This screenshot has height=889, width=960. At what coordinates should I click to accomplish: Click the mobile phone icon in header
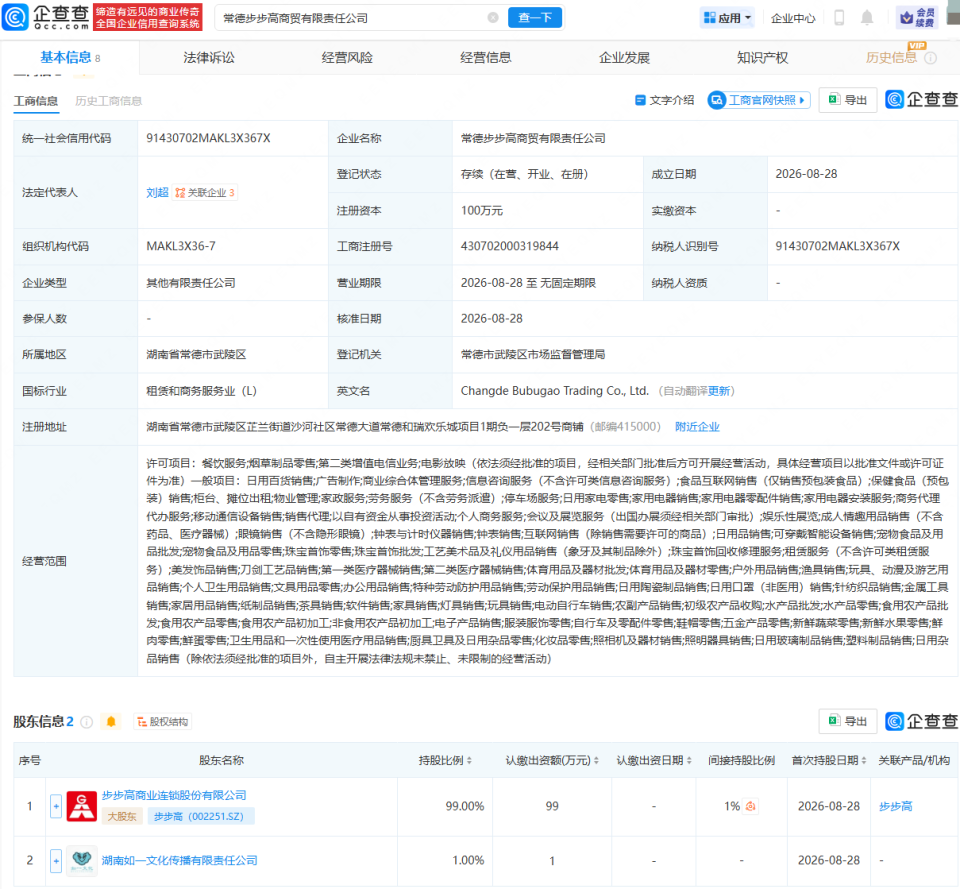839,18
